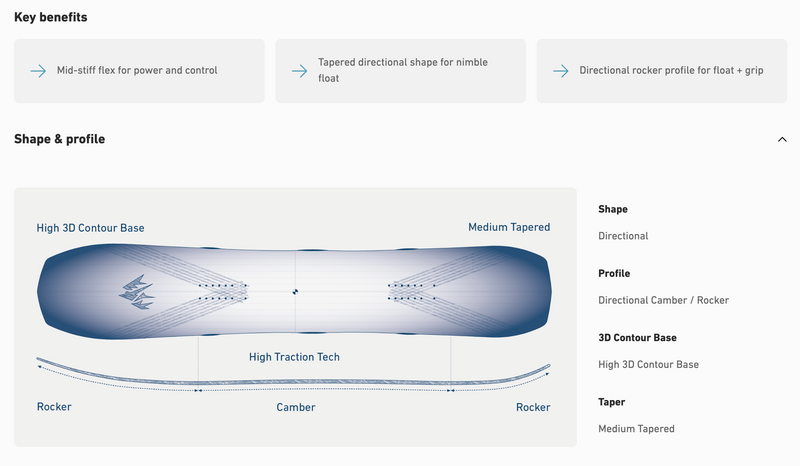
Task: Open the Directional rocker profile benefit card
Action: click(662, 71)
